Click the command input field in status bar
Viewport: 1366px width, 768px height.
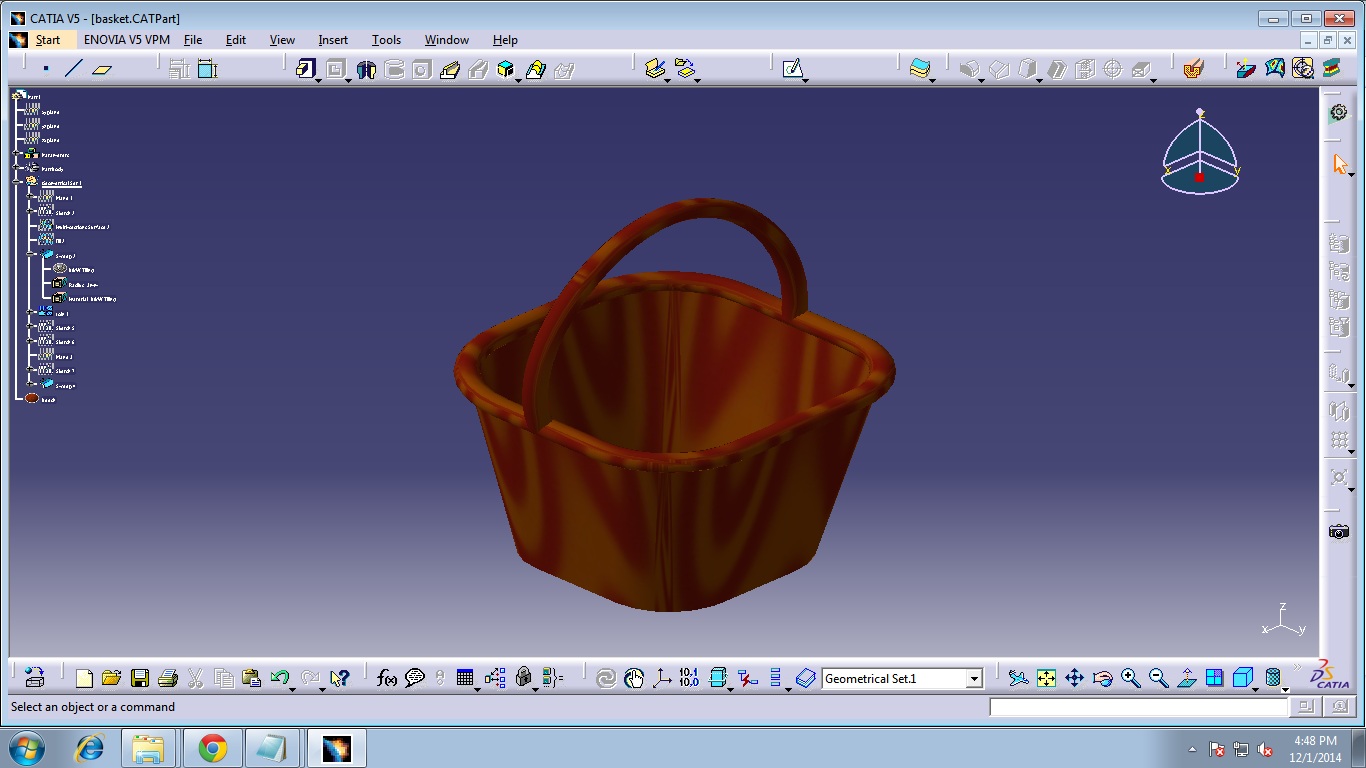[1138, 707]
